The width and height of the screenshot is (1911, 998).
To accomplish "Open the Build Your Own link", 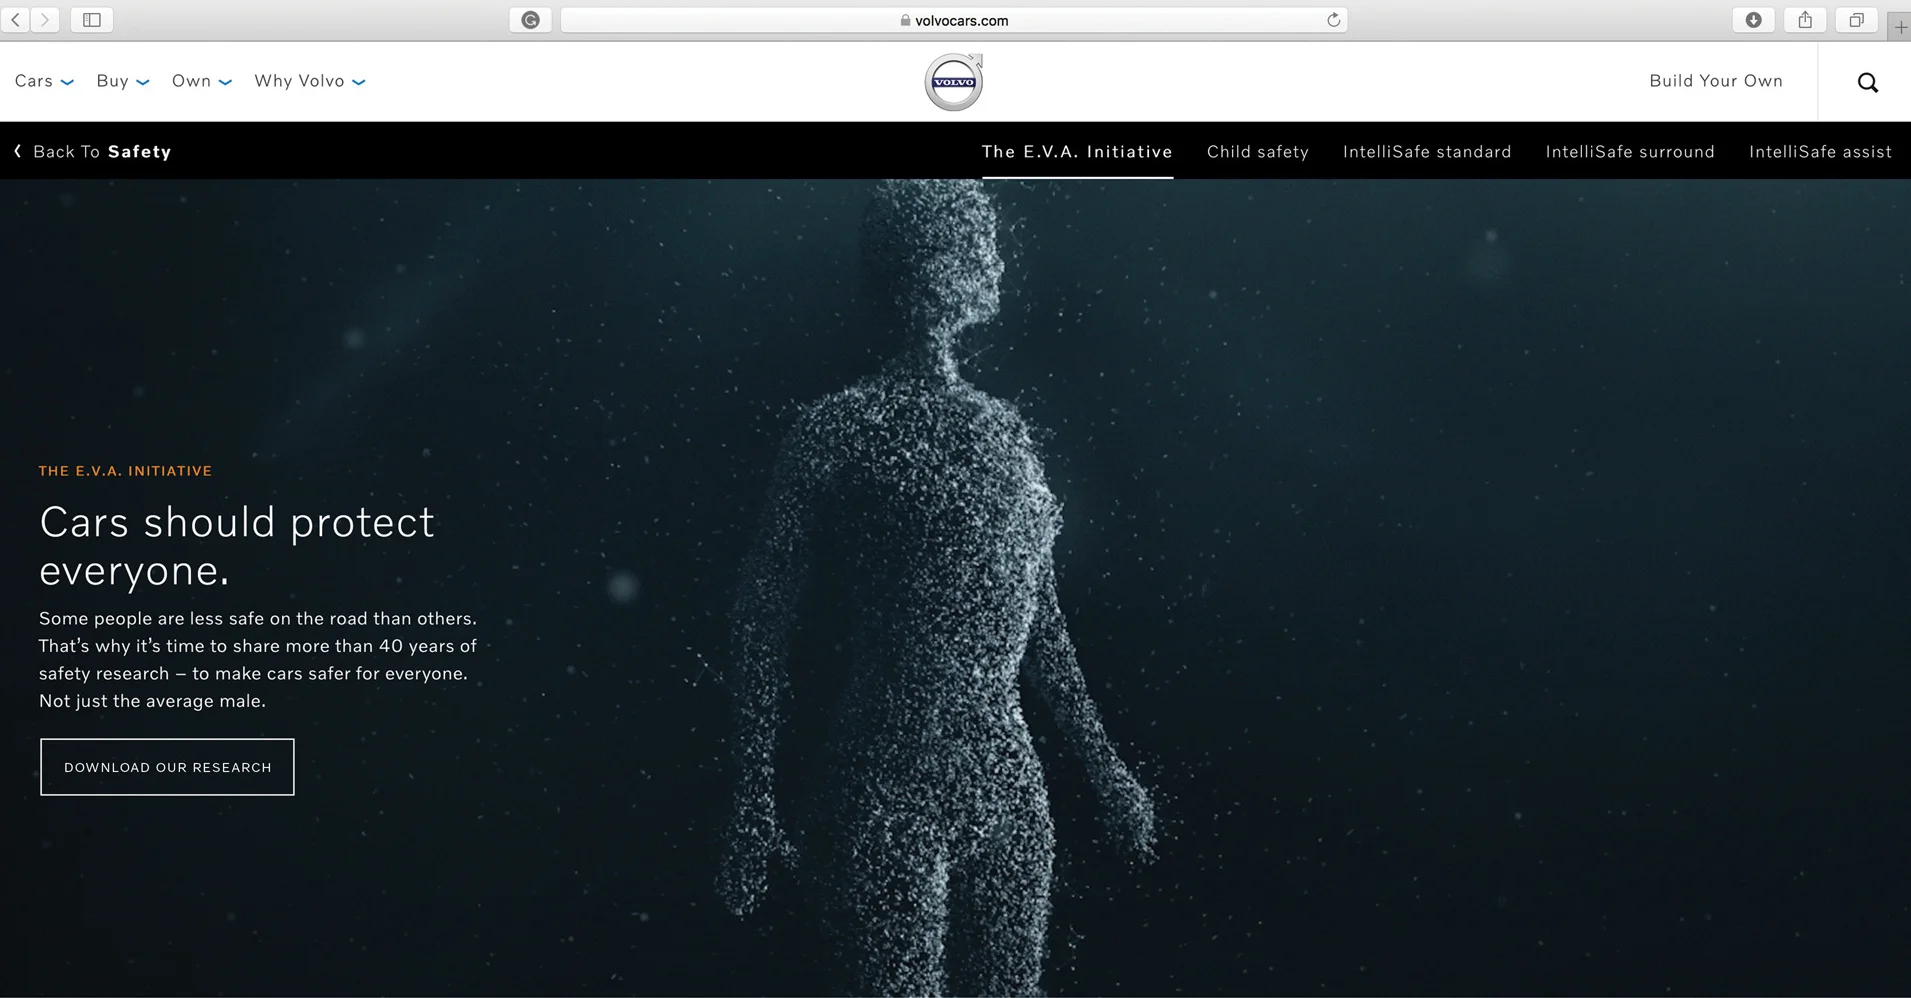I will coord(1716,81).
